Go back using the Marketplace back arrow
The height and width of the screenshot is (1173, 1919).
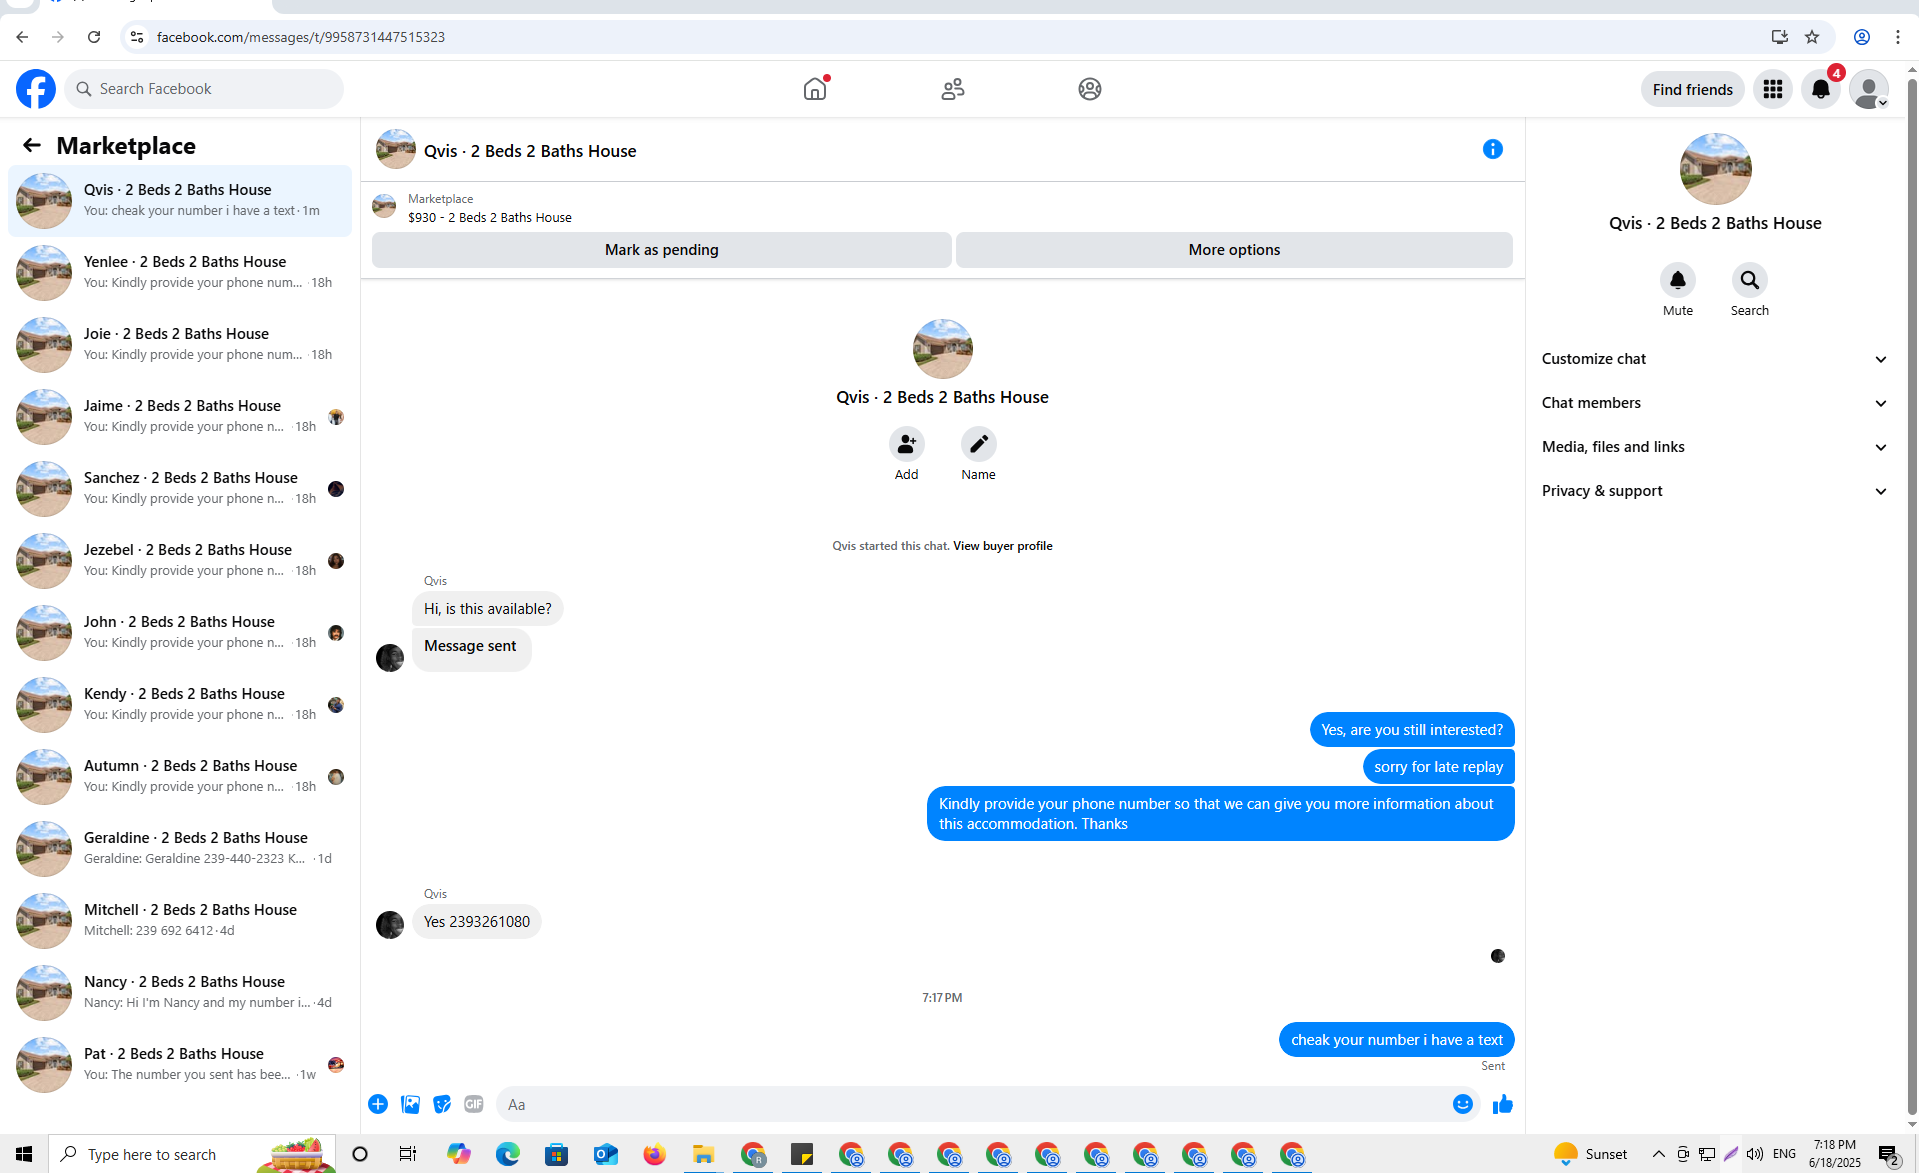(x=32, y=146)
